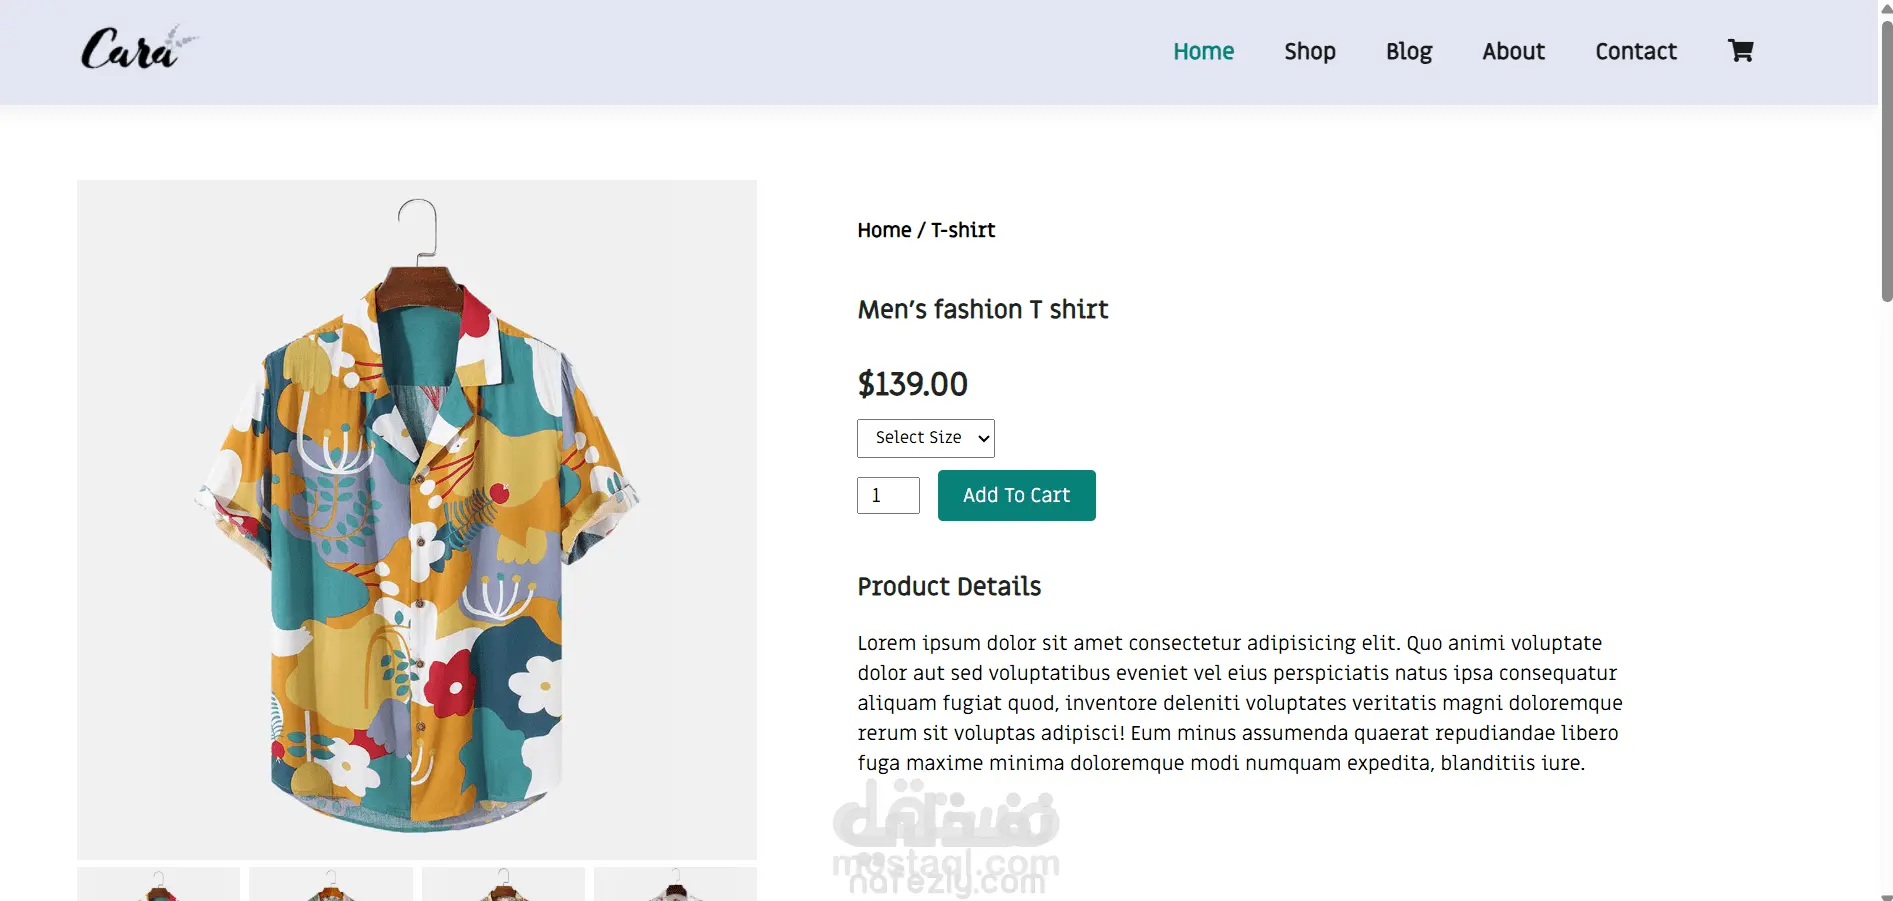
Task: Click the large colorful shirt product image
Action: point(417,519)
